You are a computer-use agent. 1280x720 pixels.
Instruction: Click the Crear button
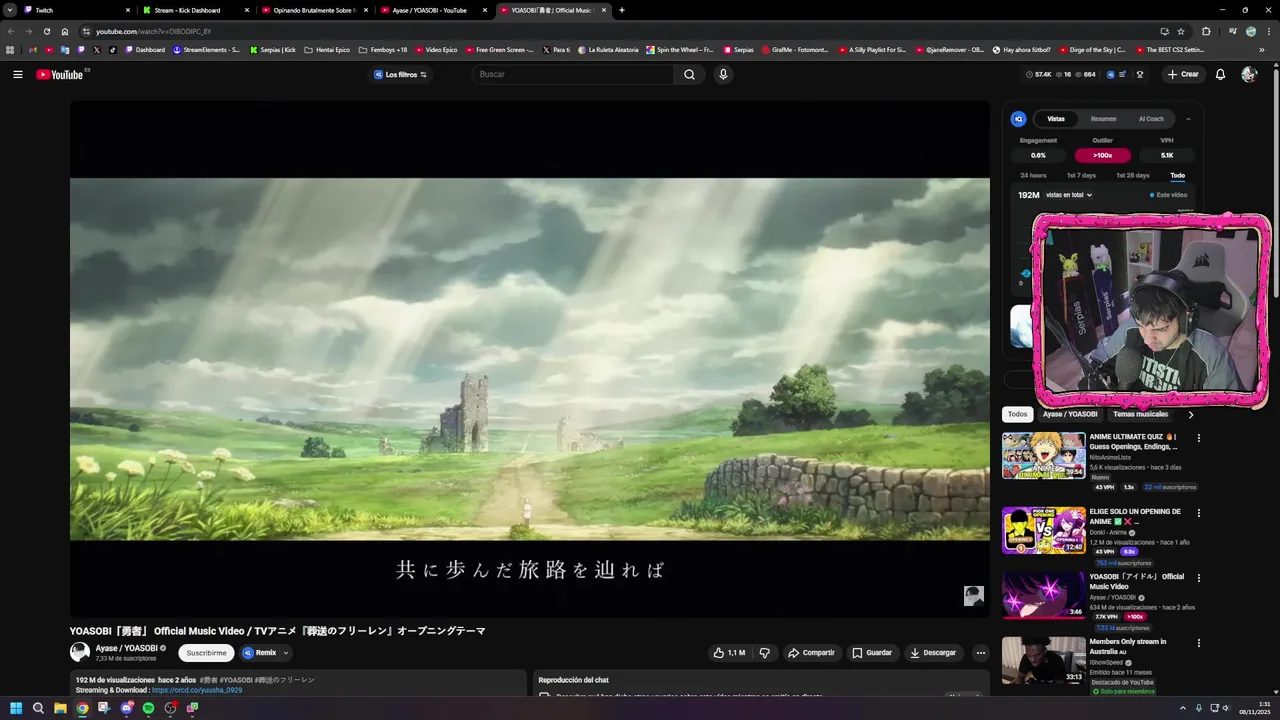(x=1183, y=74)
